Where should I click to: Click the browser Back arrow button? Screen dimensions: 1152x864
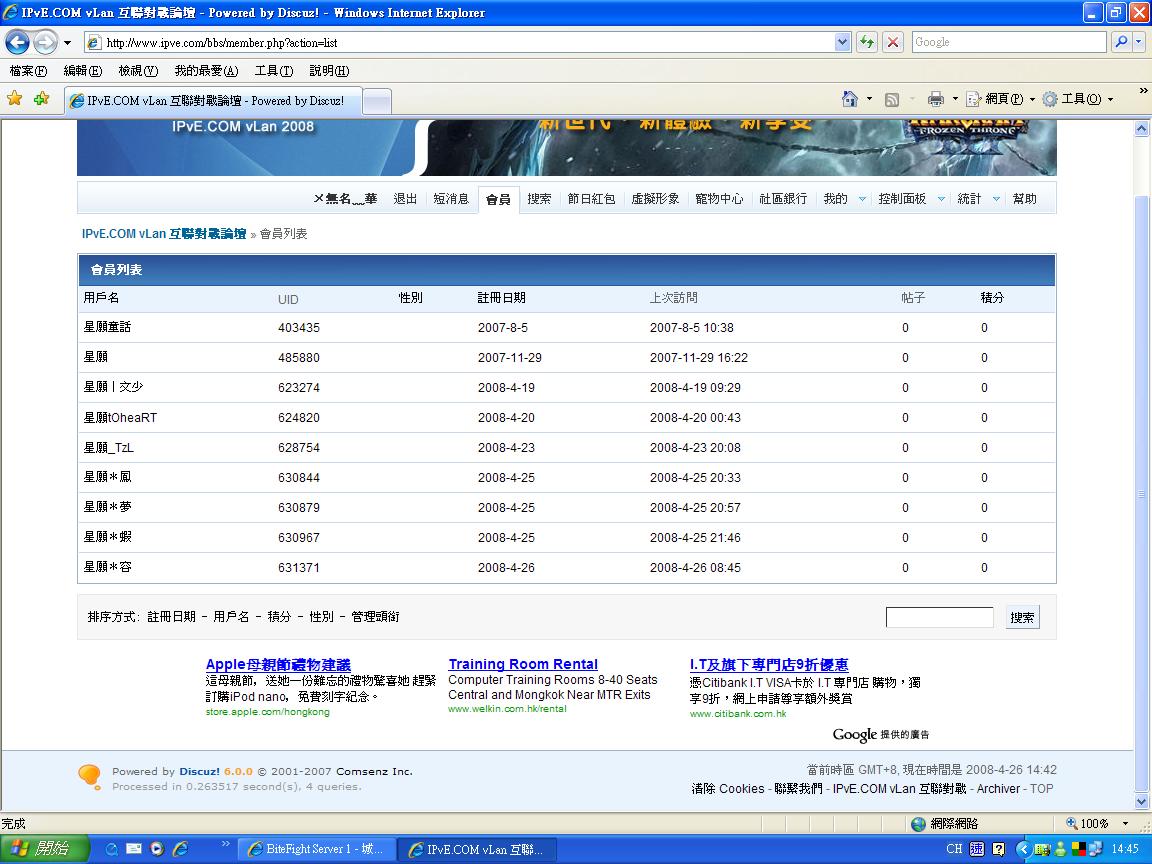pos(18,42)
